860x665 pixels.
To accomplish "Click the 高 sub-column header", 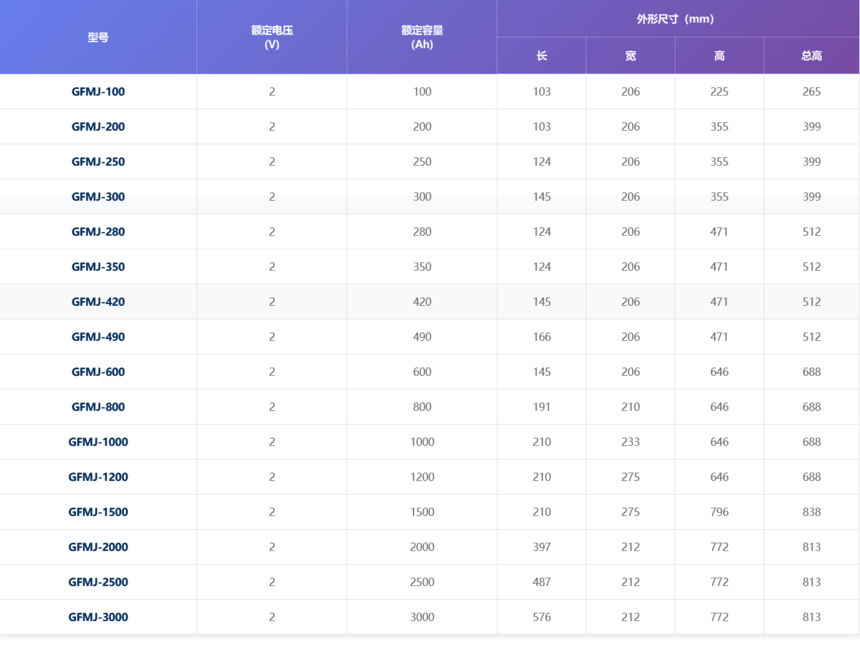I will pos(719,55).
